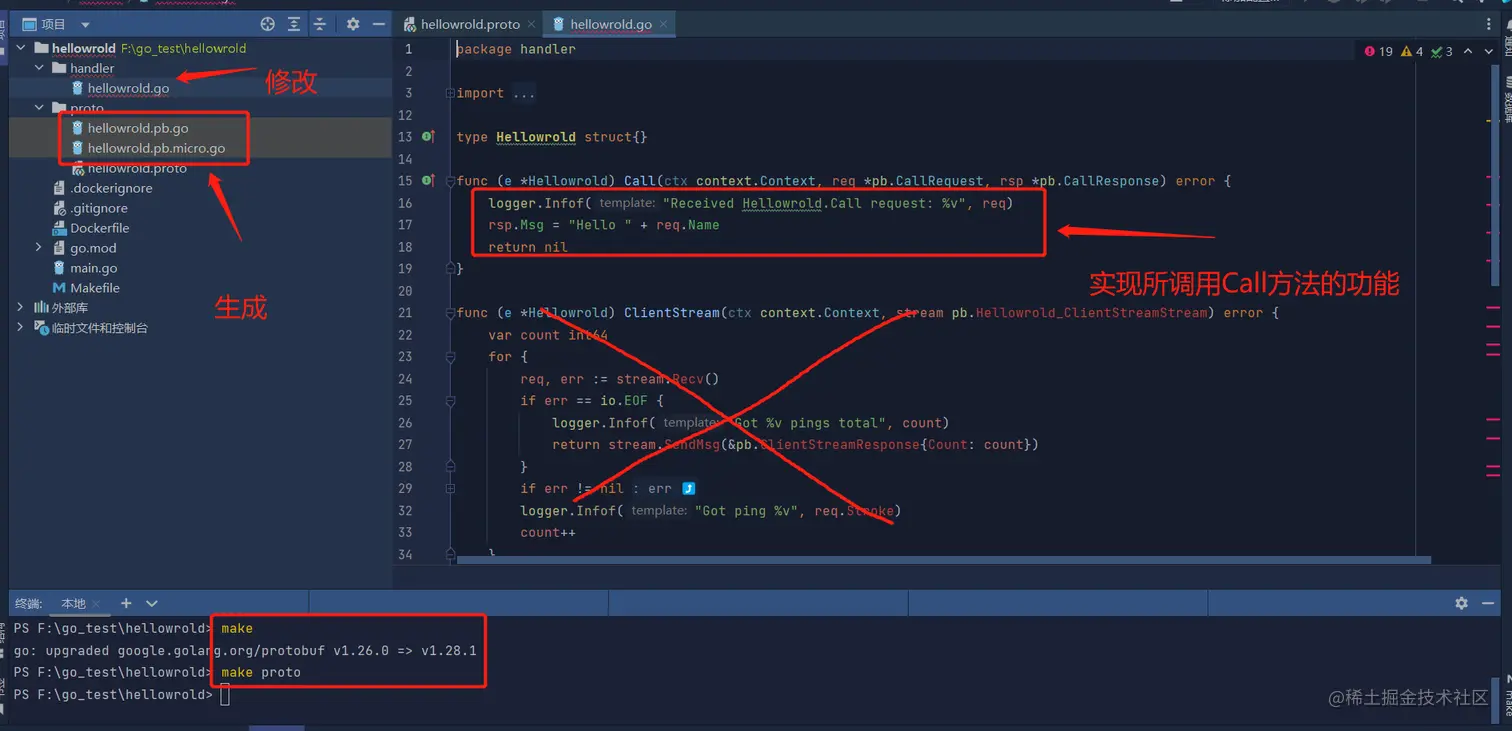Viewport: 1512px width, 731px height.
Task: Click the ClientStream method name on line 21
Action: [672, 313]
